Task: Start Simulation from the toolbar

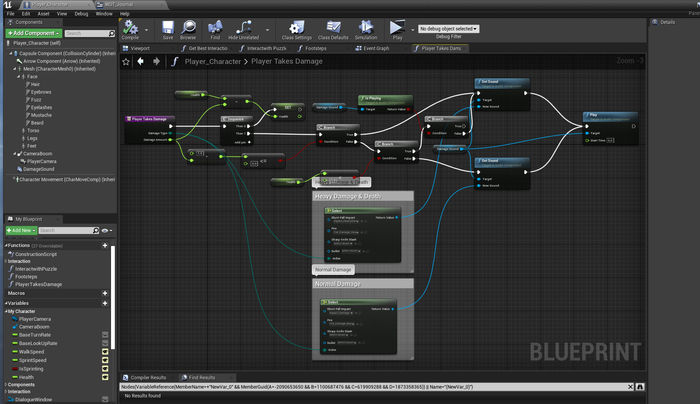Action: pos(366,28)
